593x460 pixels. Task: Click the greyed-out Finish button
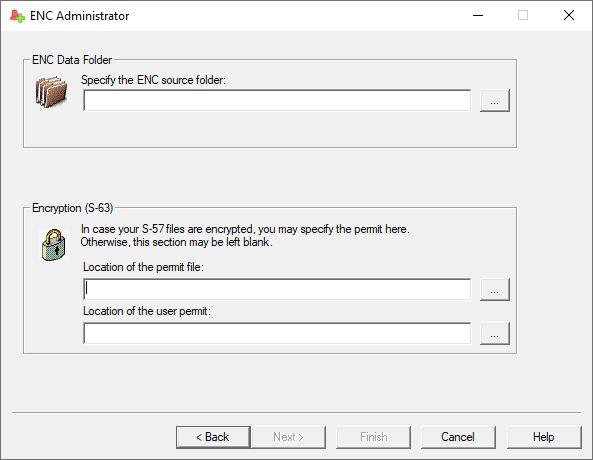374,437
